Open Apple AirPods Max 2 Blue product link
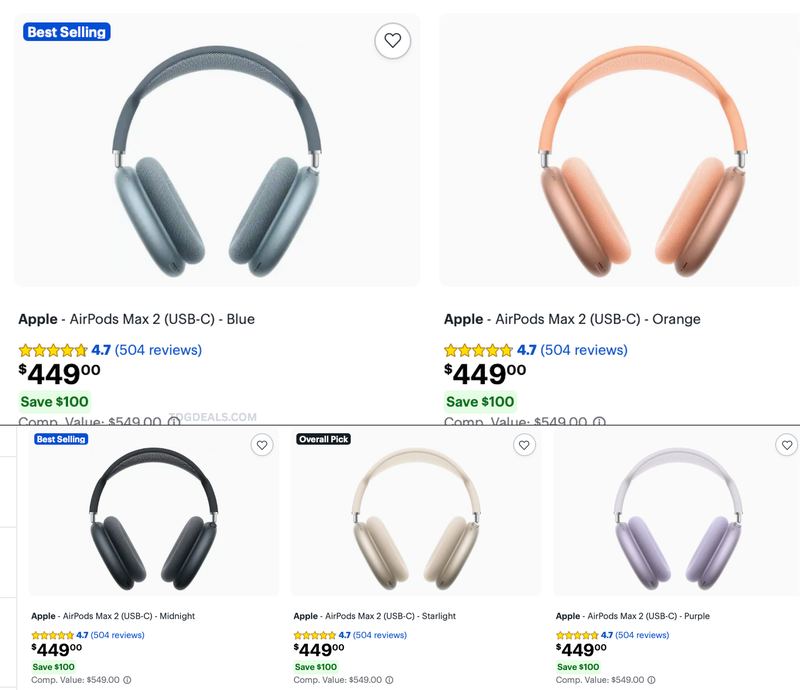Screen dimensions: 800x690 [x=136, y=319]
